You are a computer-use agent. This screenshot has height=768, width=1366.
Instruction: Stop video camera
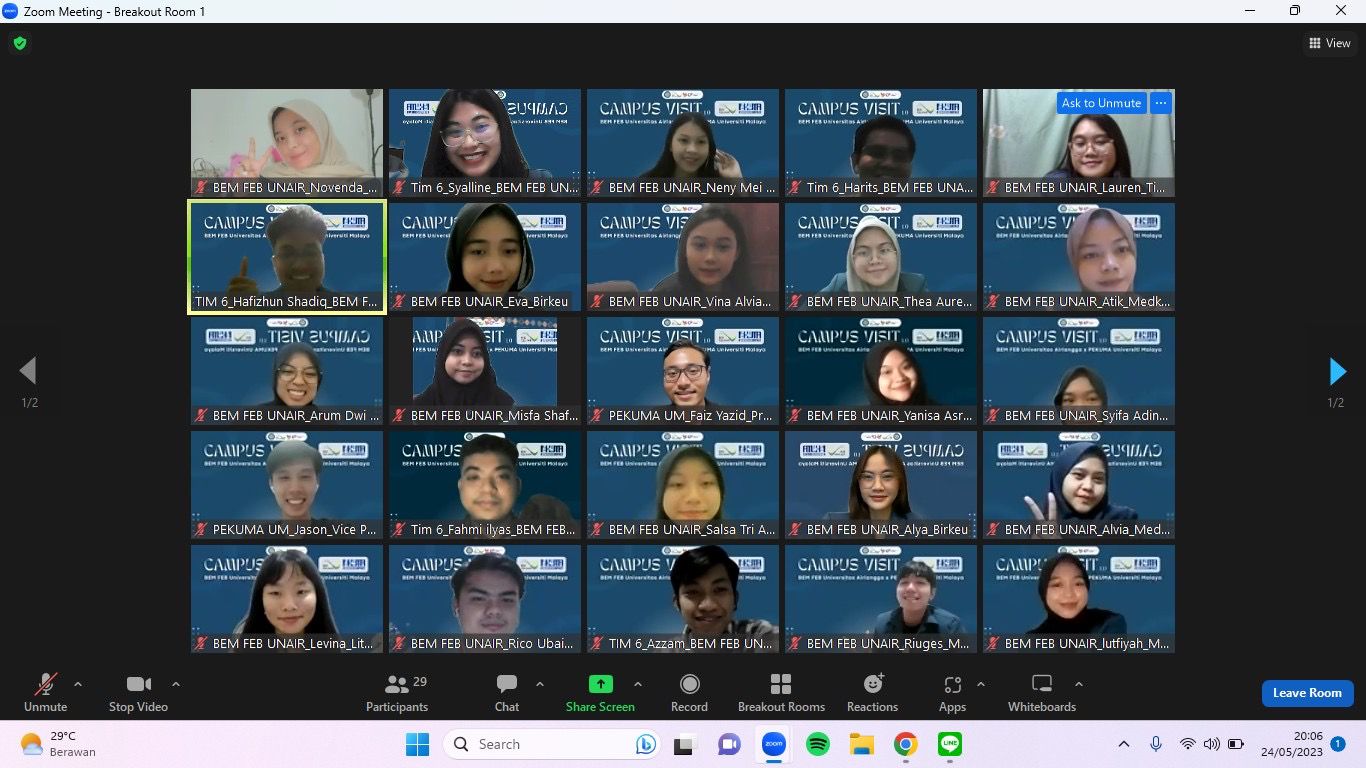(138, 692)
